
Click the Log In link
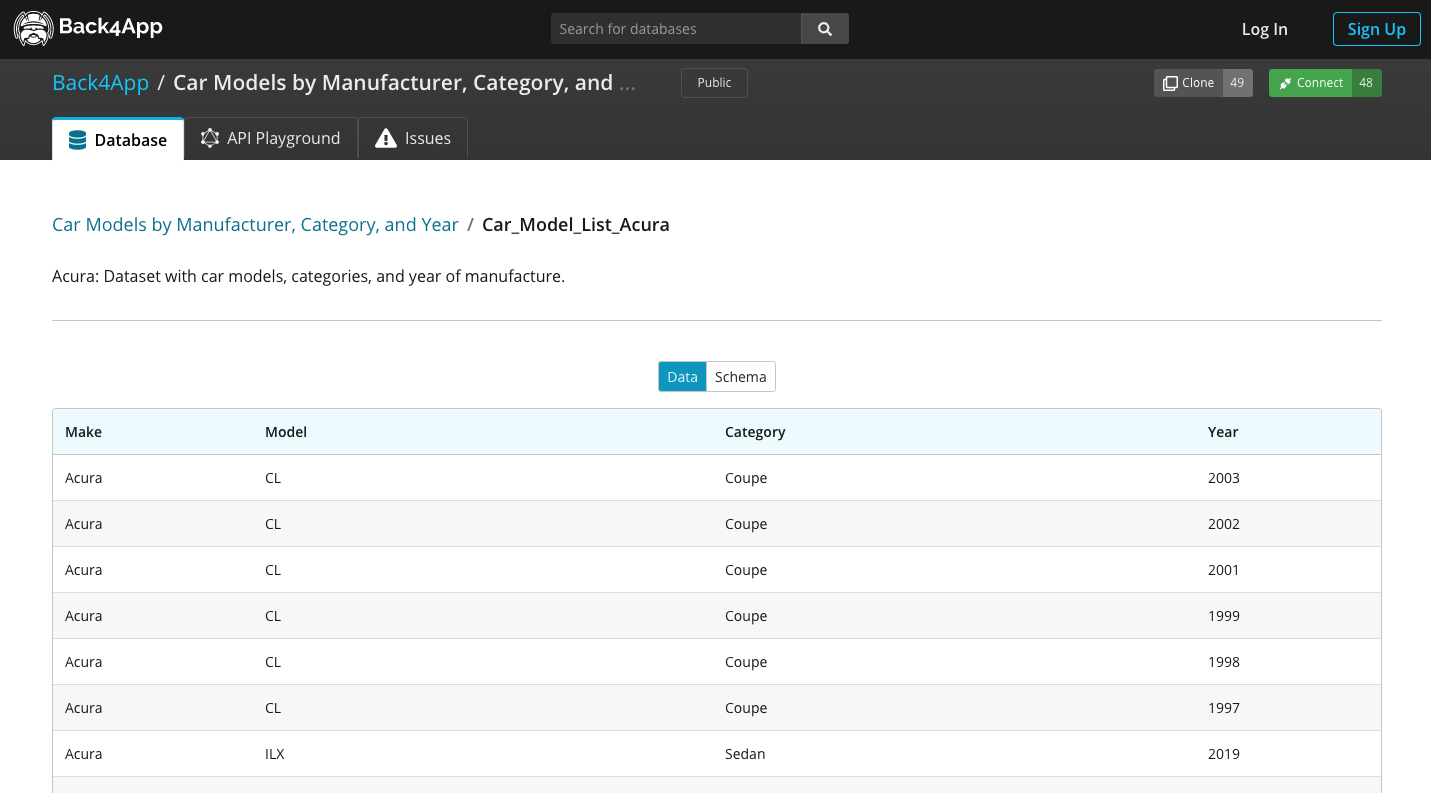(x=1264, y=29)
